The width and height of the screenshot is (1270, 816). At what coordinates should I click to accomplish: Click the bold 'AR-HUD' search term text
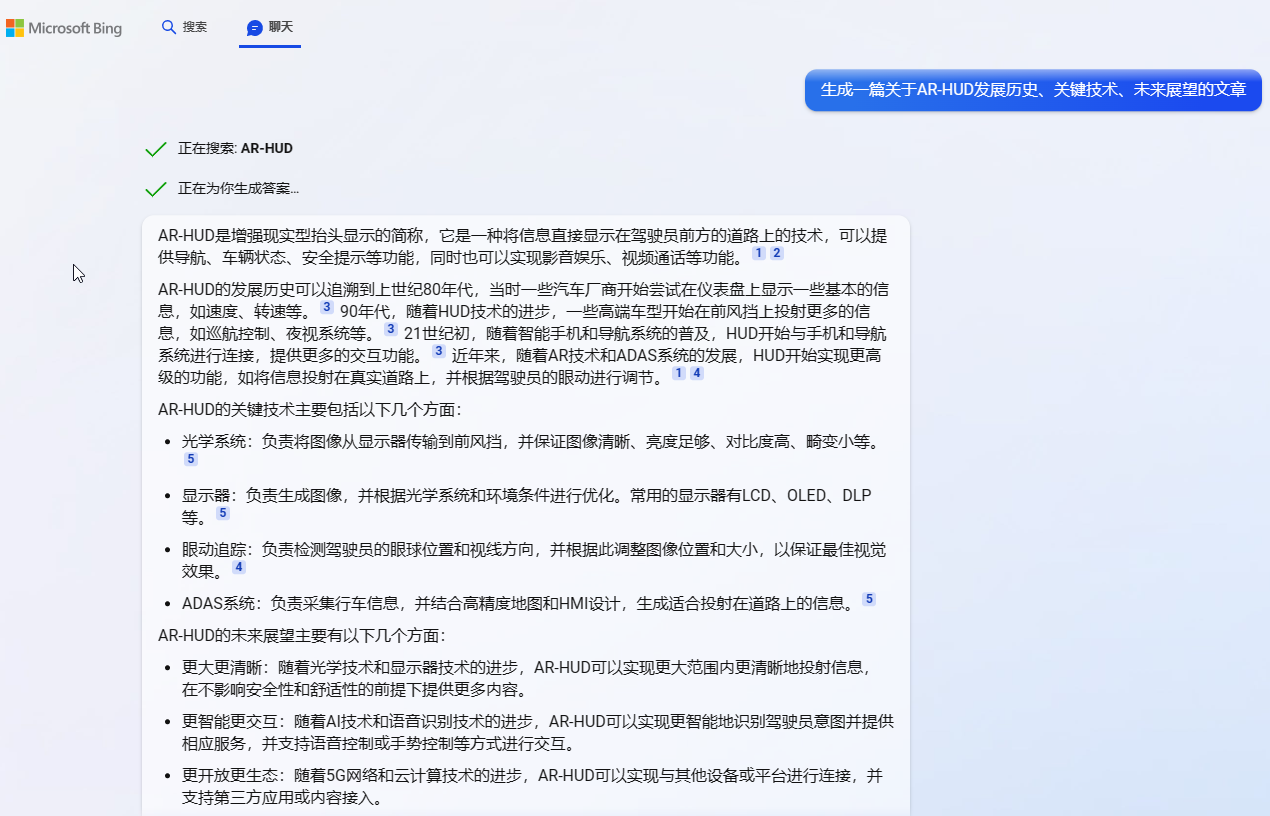pos(266,148)
